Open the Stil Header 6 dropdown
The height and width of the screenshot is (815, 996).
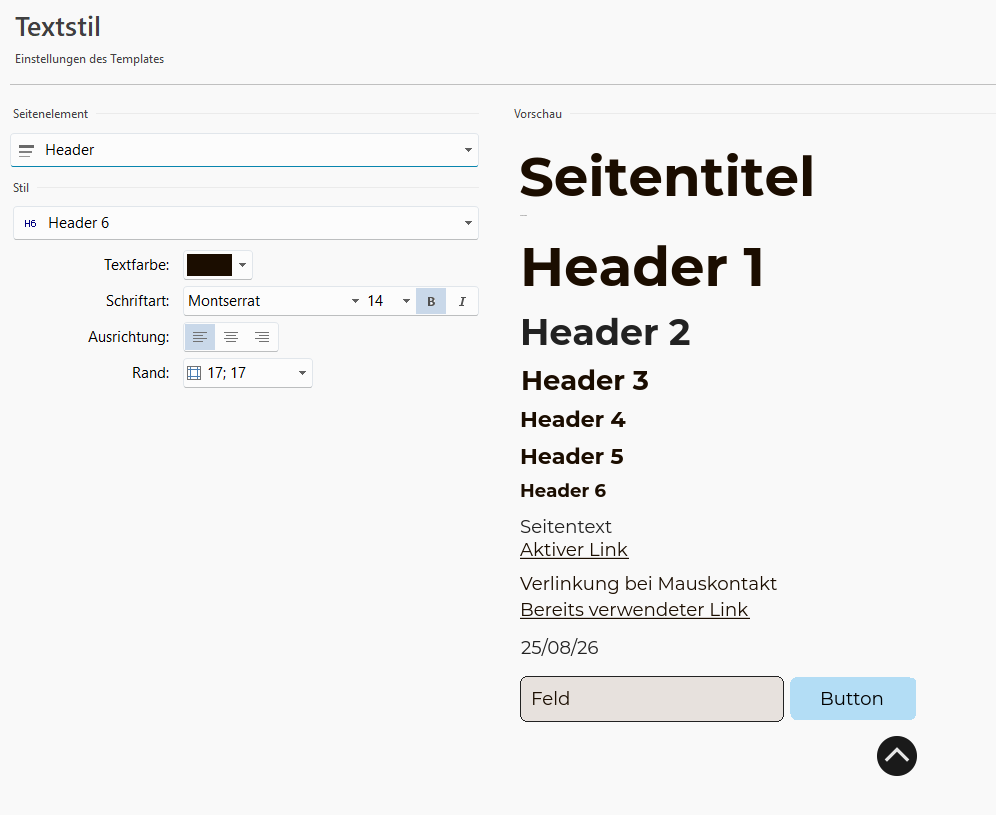[246, 223]
